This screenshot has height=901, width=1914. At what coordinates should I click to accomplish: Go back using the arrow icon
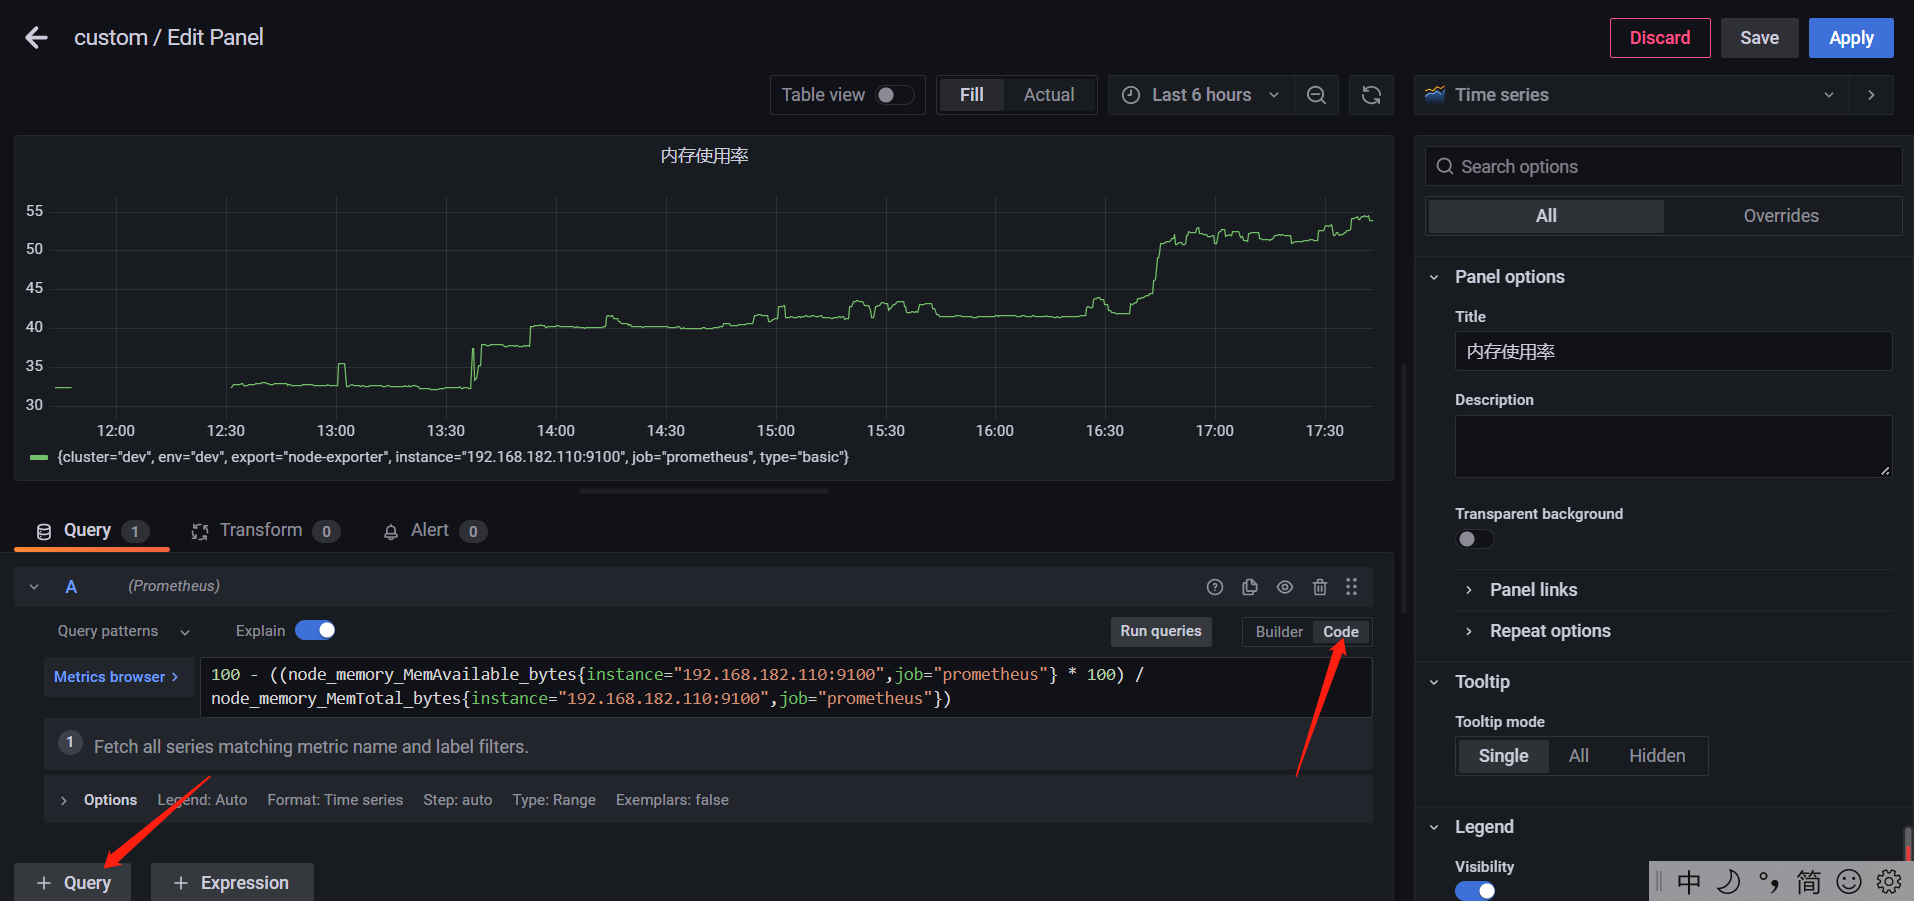37,38
